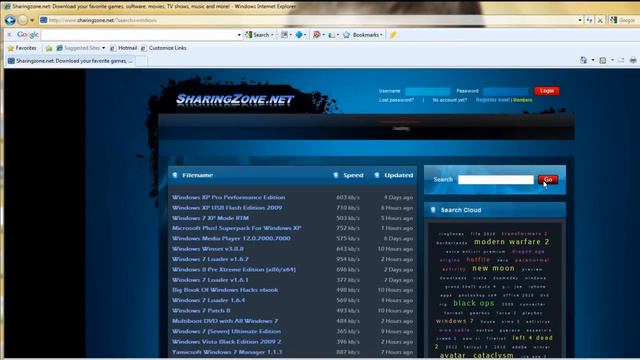Click the Home command bar icon
Screen dimensions: 640x360
(584, 60)
